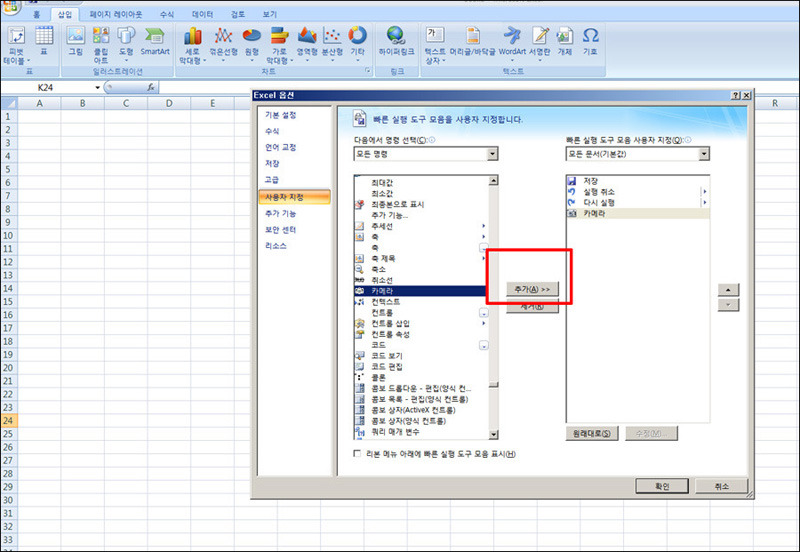Expand the 컨트롤 삽입 submenu arrow
Screen dimensions: 800x552
coord(483,323)
